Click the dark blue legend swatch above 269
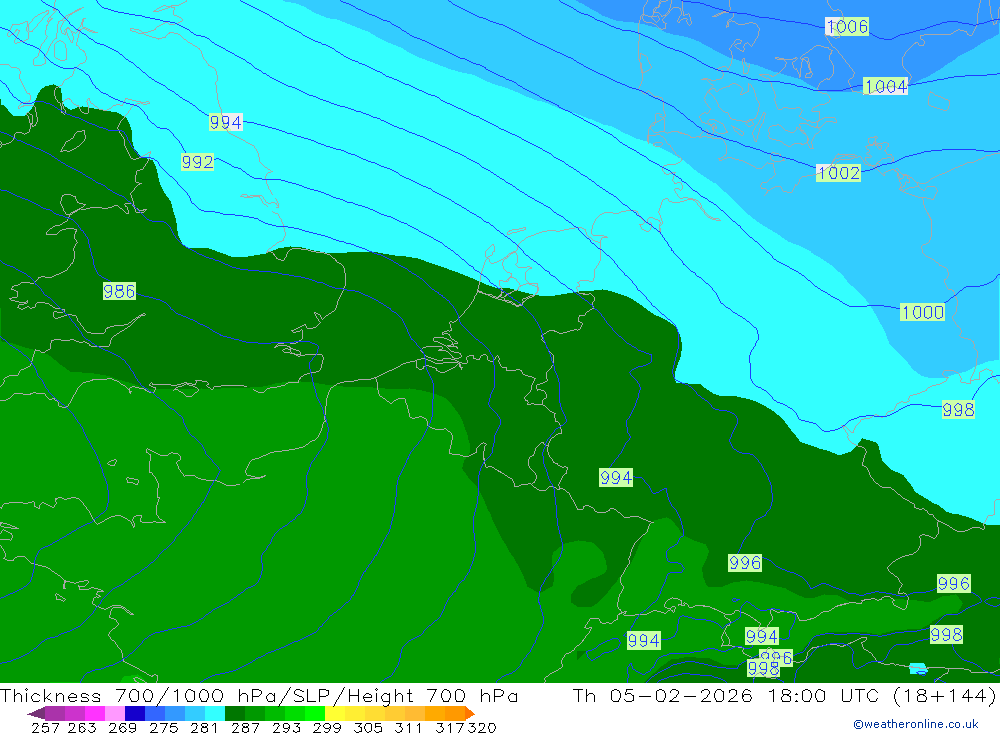This screenshot has height=733, width=1000. click(133, 713)
